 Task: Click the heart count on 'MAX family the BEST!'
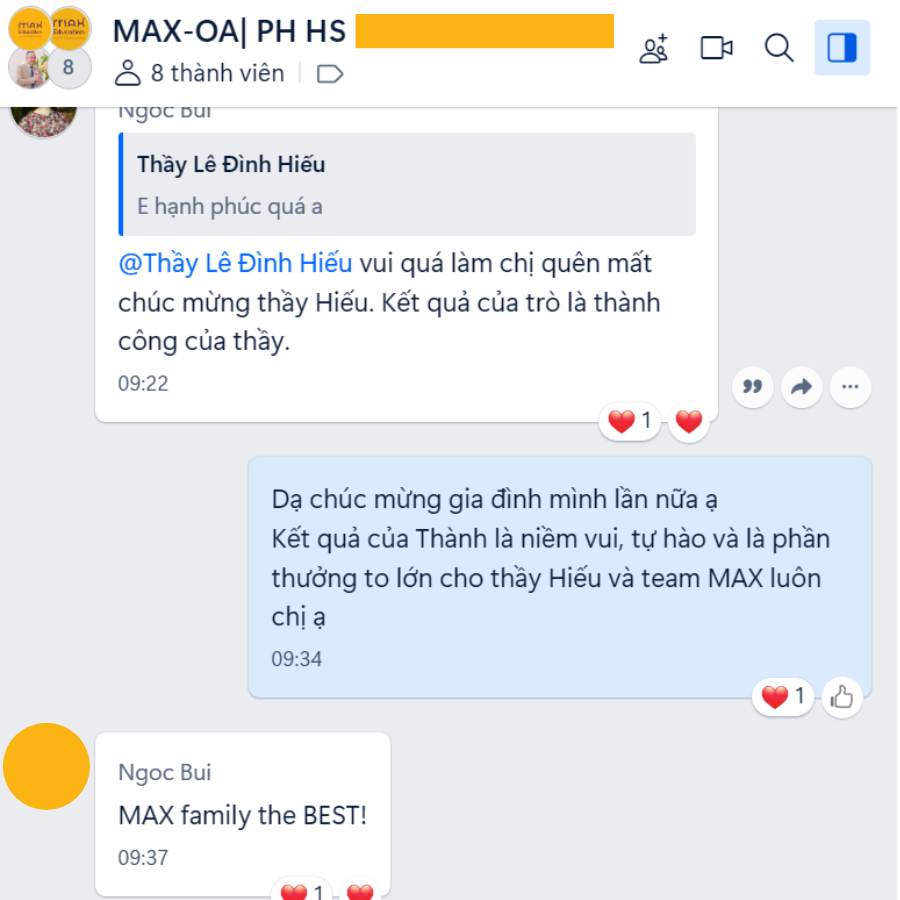pos(301,889)
